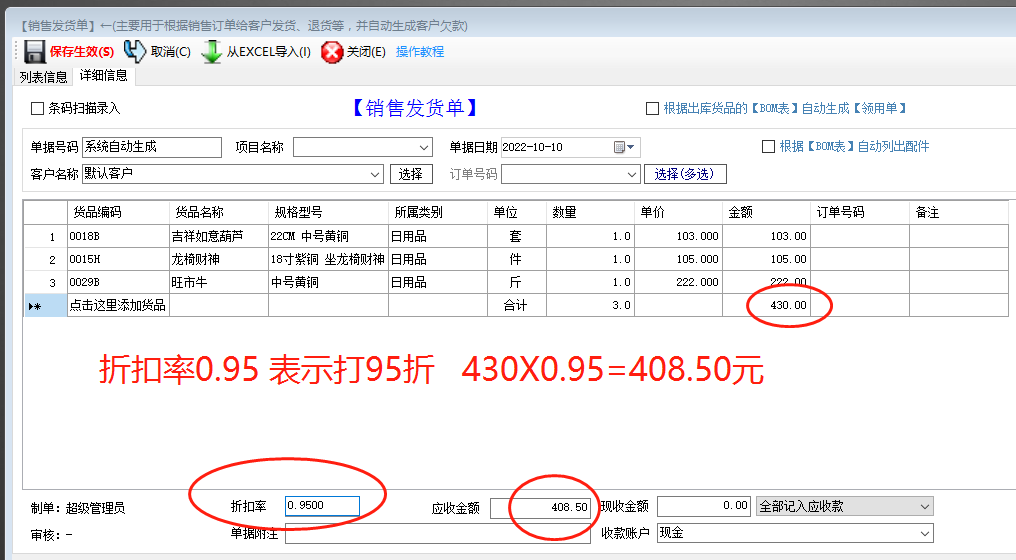Click the unit price cell 103.000
The image size is (1016, 560).
pyautogui.click(x=678, y=237)
